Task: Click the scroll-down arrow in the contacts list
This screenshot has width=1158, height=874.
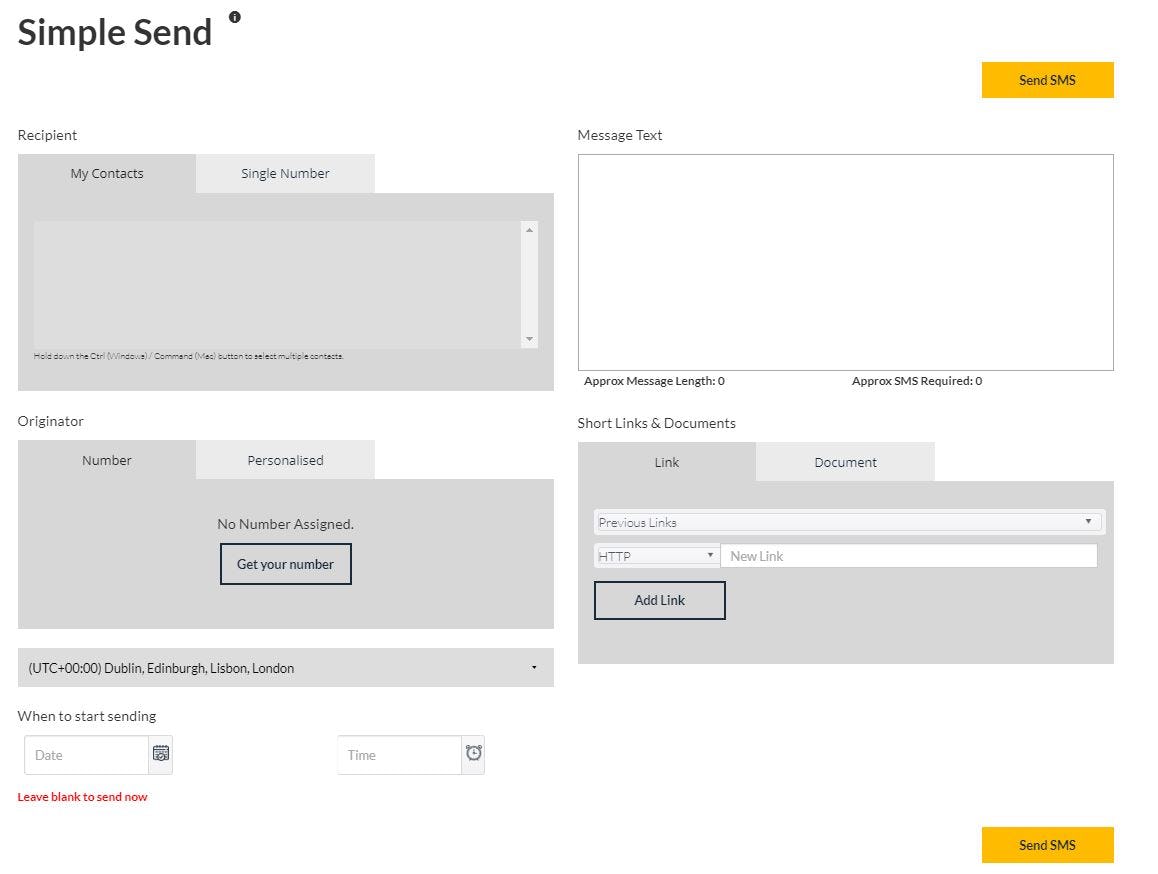Action: tap(528, 340)
